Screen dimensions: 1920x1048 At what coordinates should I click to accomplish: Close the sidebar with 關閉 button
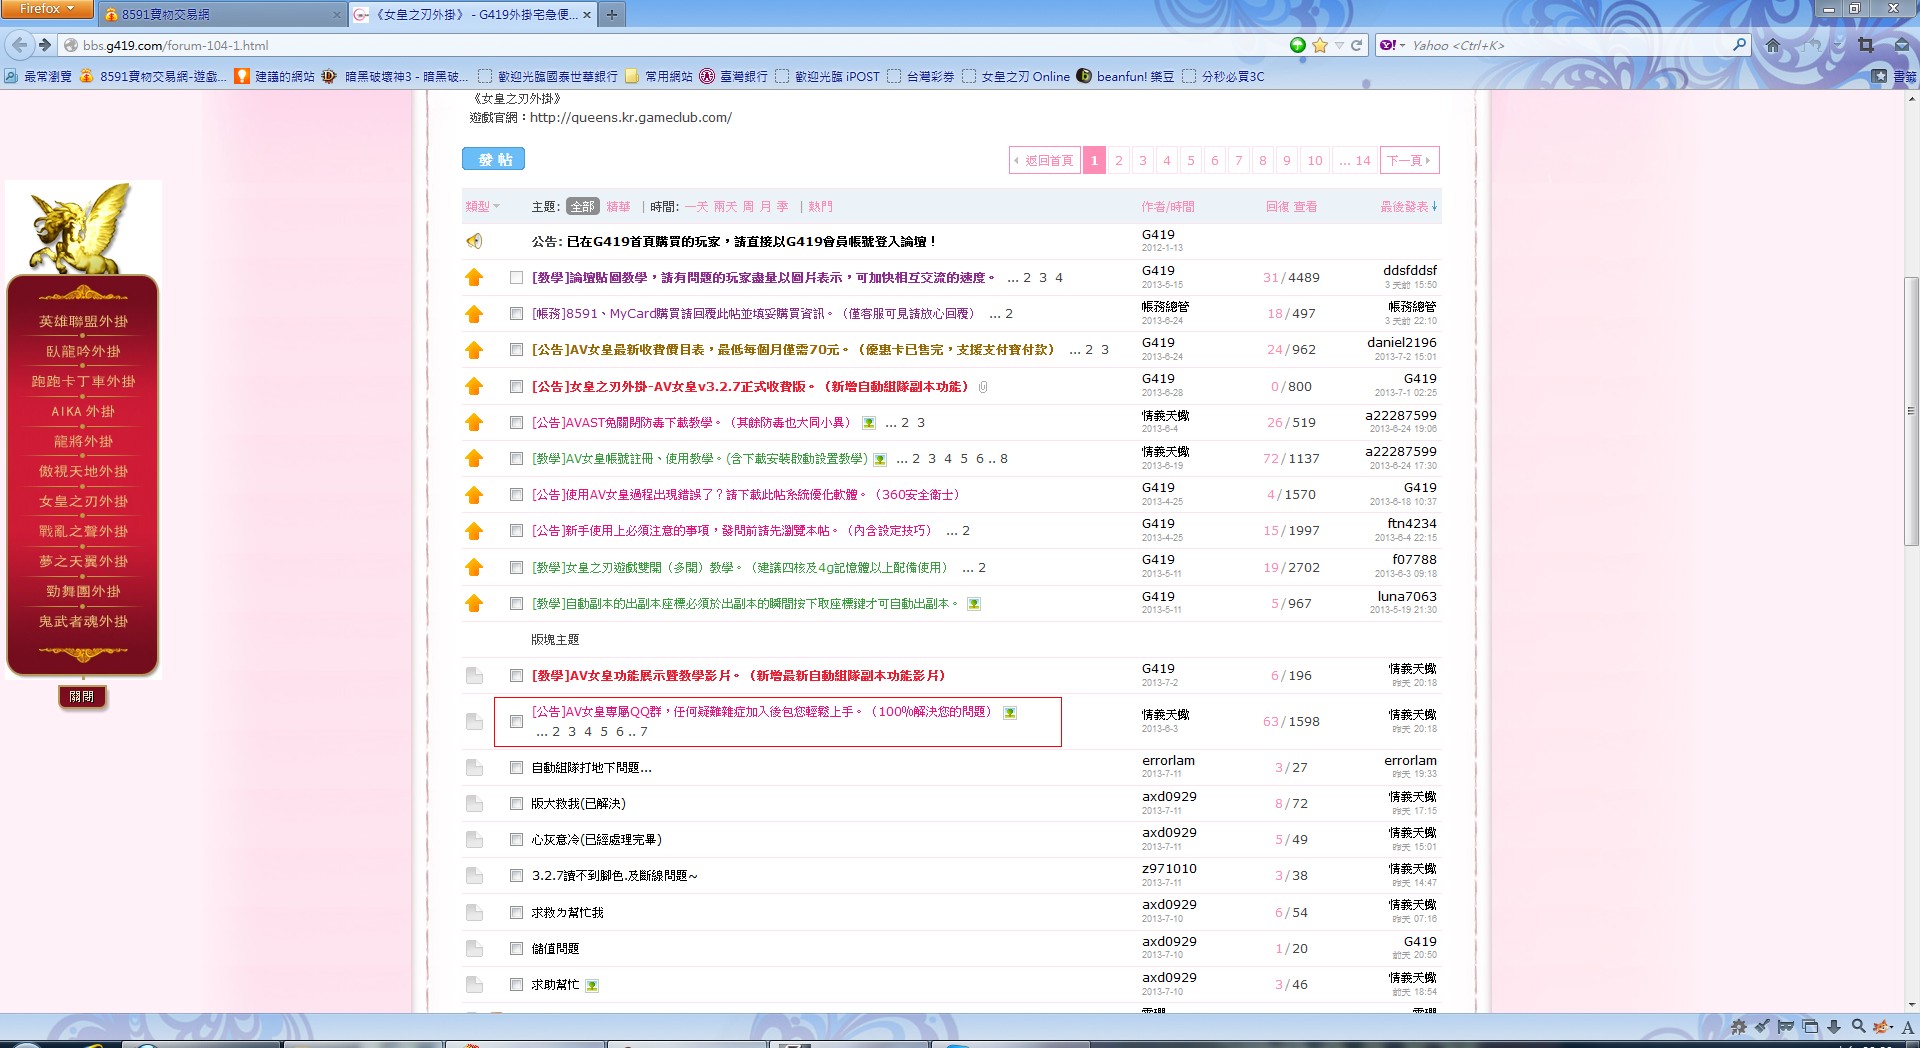(x=82, y=697)
